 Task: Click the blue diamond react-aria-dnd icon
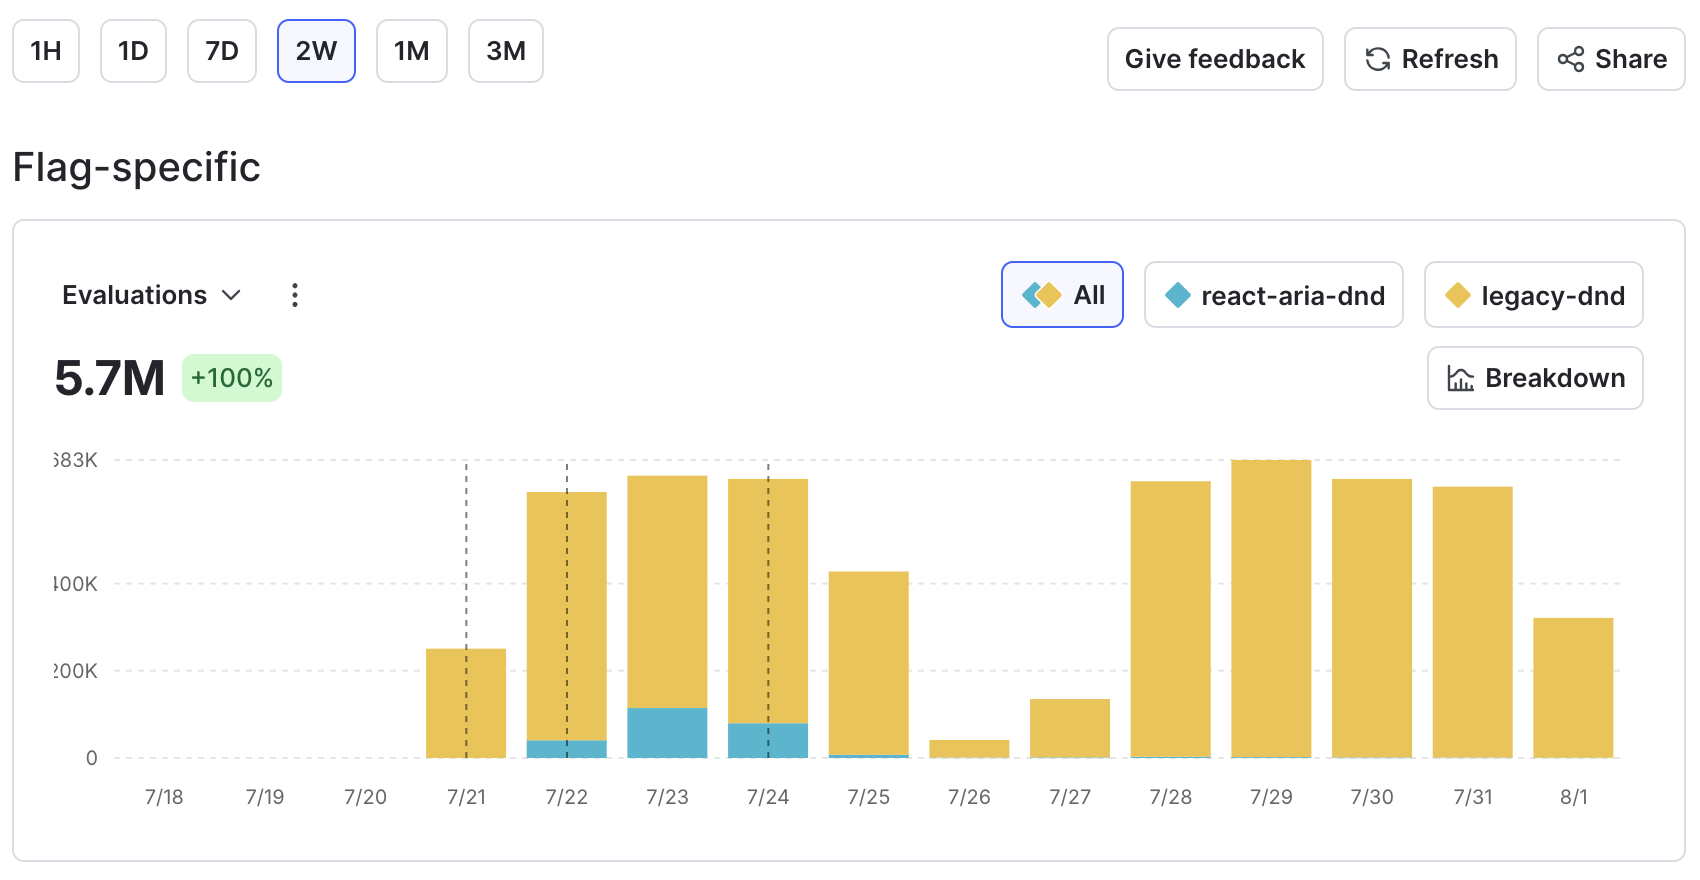pos(1178,295)
